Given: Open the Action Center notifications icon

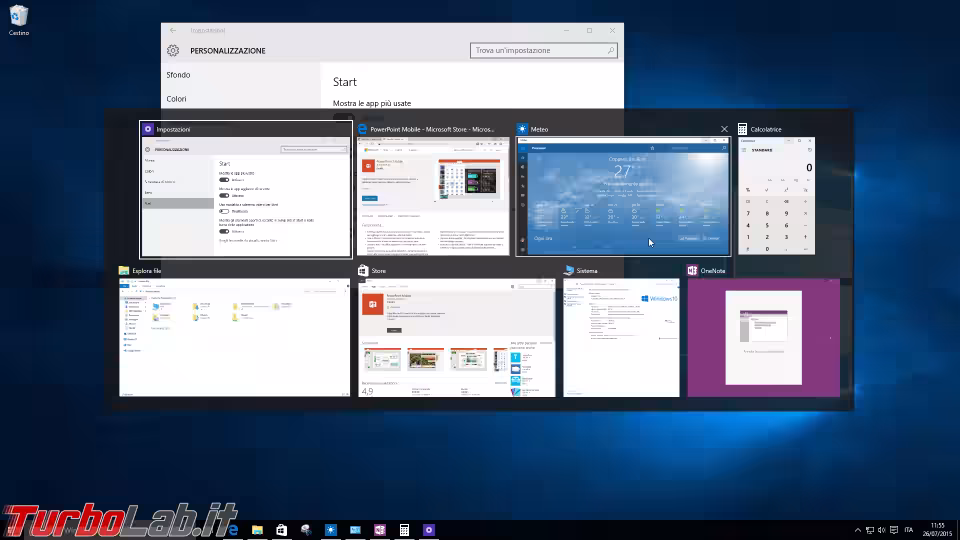Looking at the screenshot, I should tap(894, 530).
